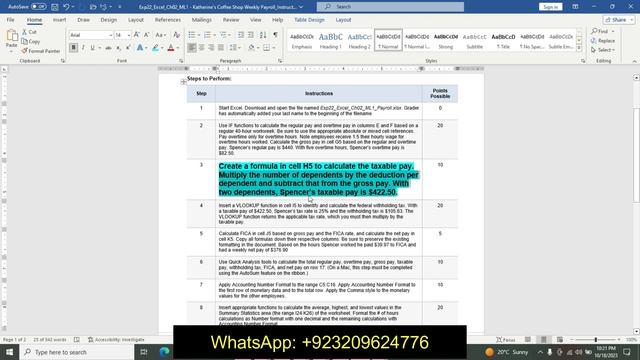Align text to the right
The height and width of the screenshot is (360, 640).
[211, 48]
